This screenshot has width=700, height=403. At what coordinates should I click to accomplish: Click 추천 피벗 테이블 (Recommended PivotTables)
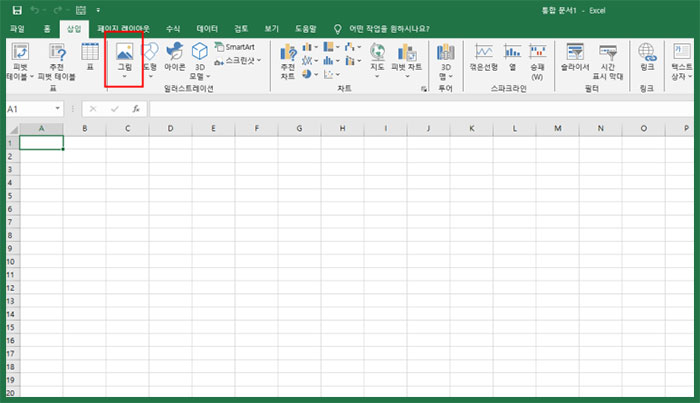[x=57, y=62]
